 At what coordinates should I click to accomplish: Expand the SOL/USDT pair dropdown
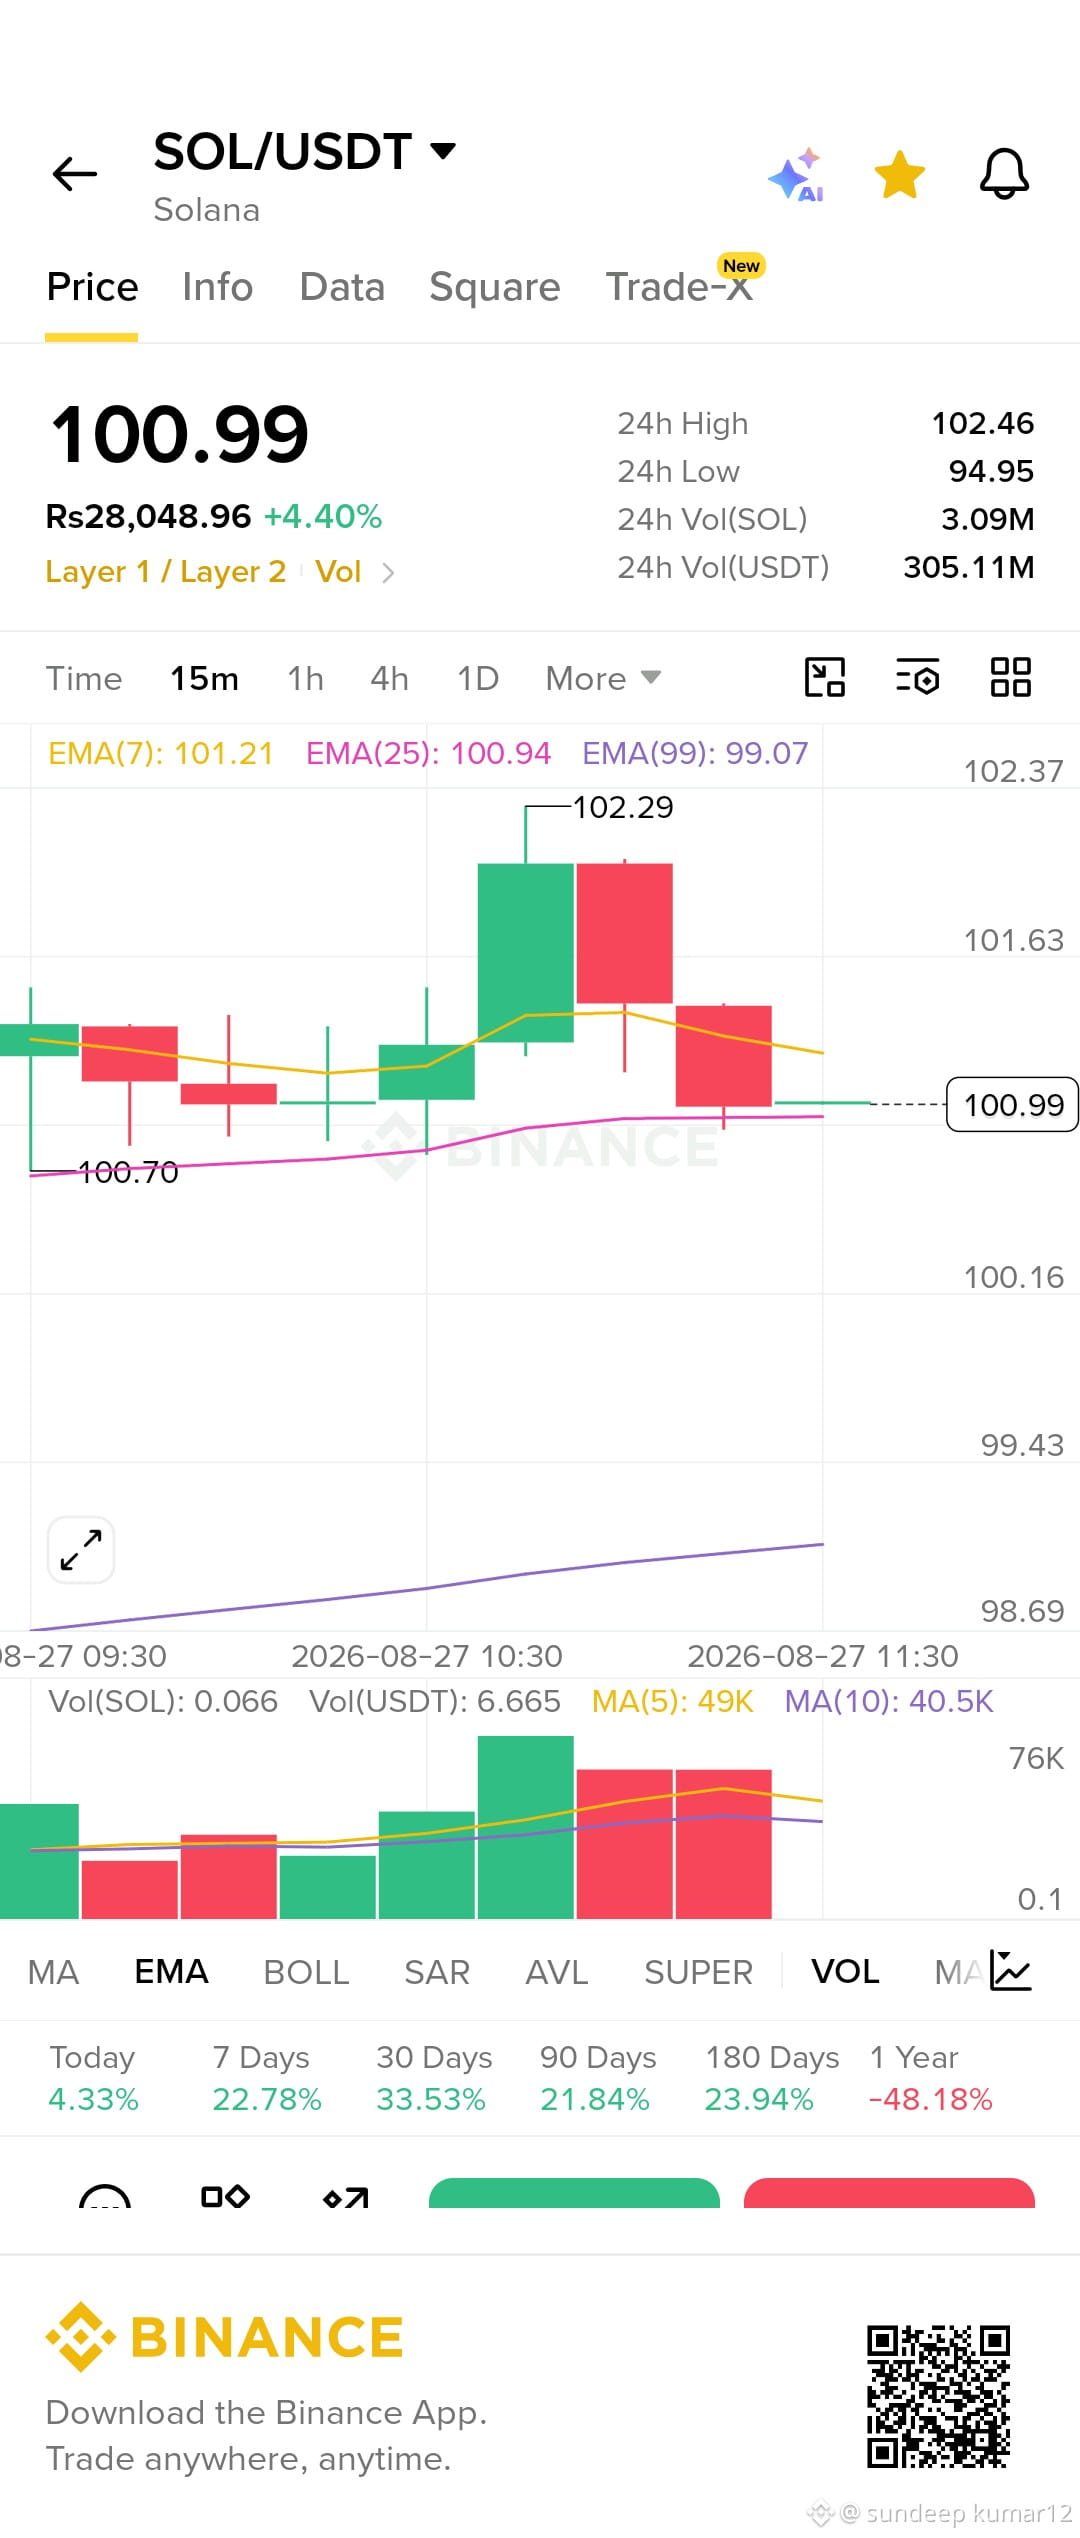click(x=443, y=151)
